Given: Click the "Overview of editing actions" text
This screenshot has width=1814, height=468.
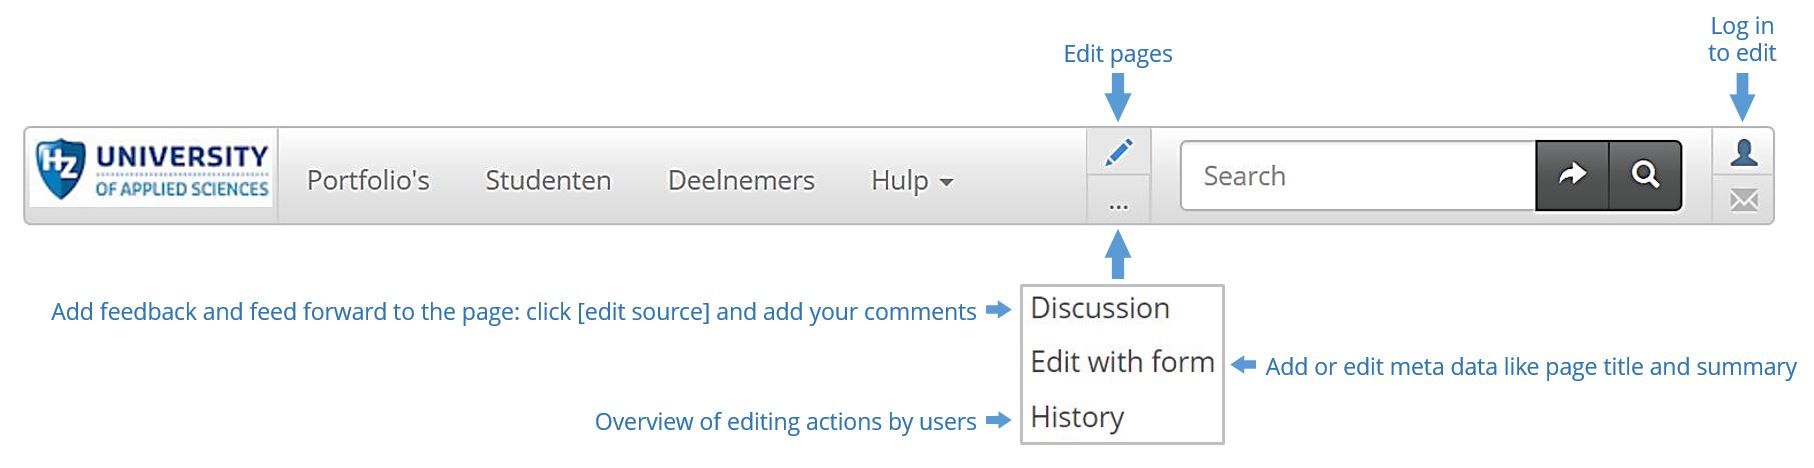Looking at the screenshot, I should (x=785, y=422).
